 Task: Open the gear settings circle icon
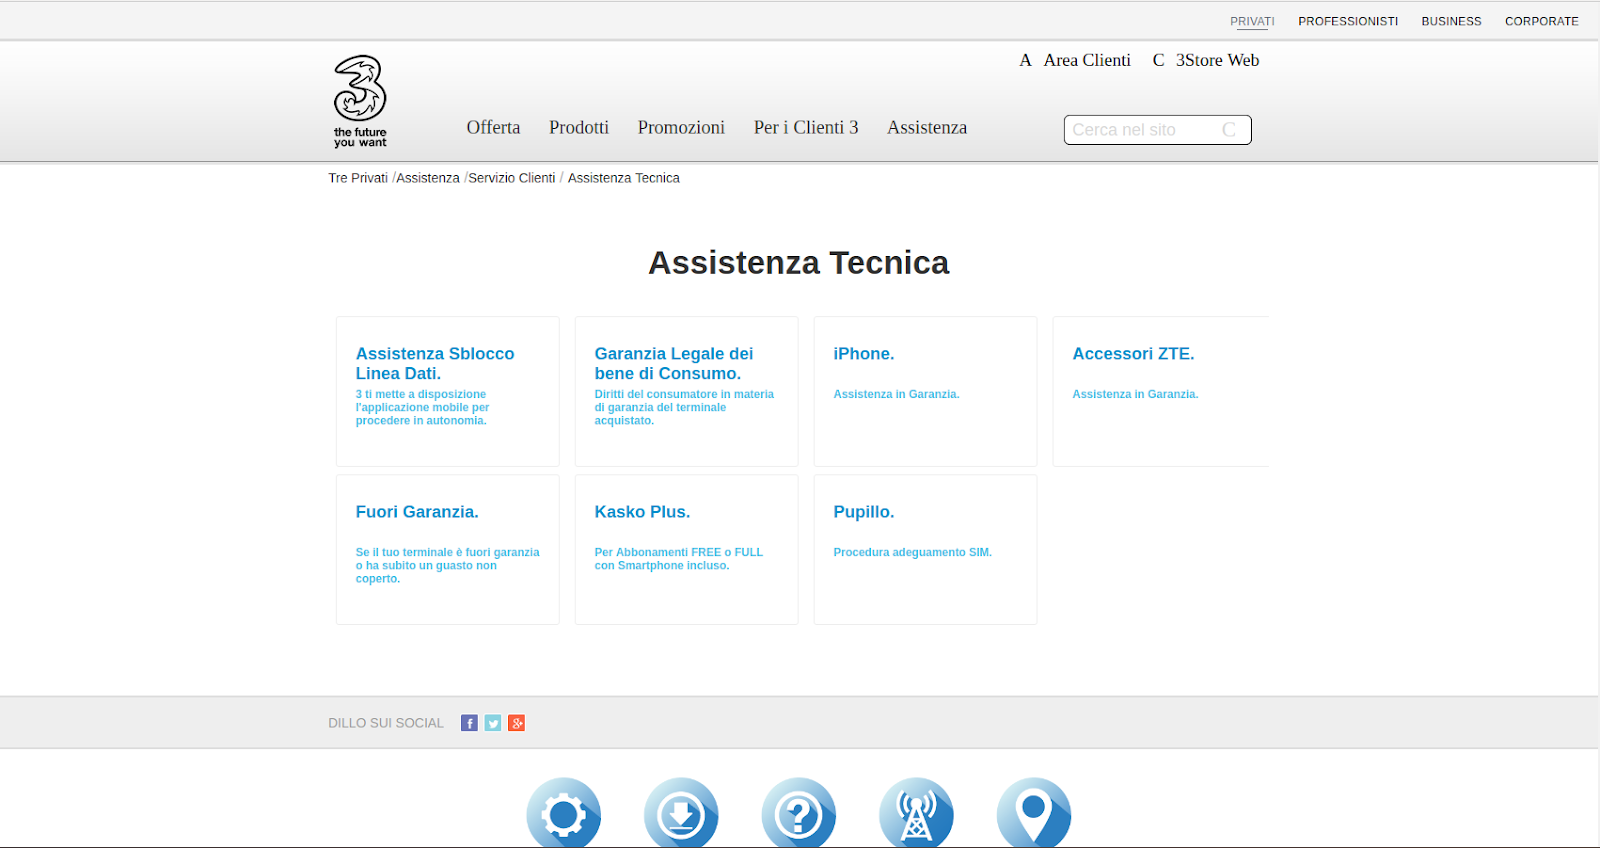point(564,814)
